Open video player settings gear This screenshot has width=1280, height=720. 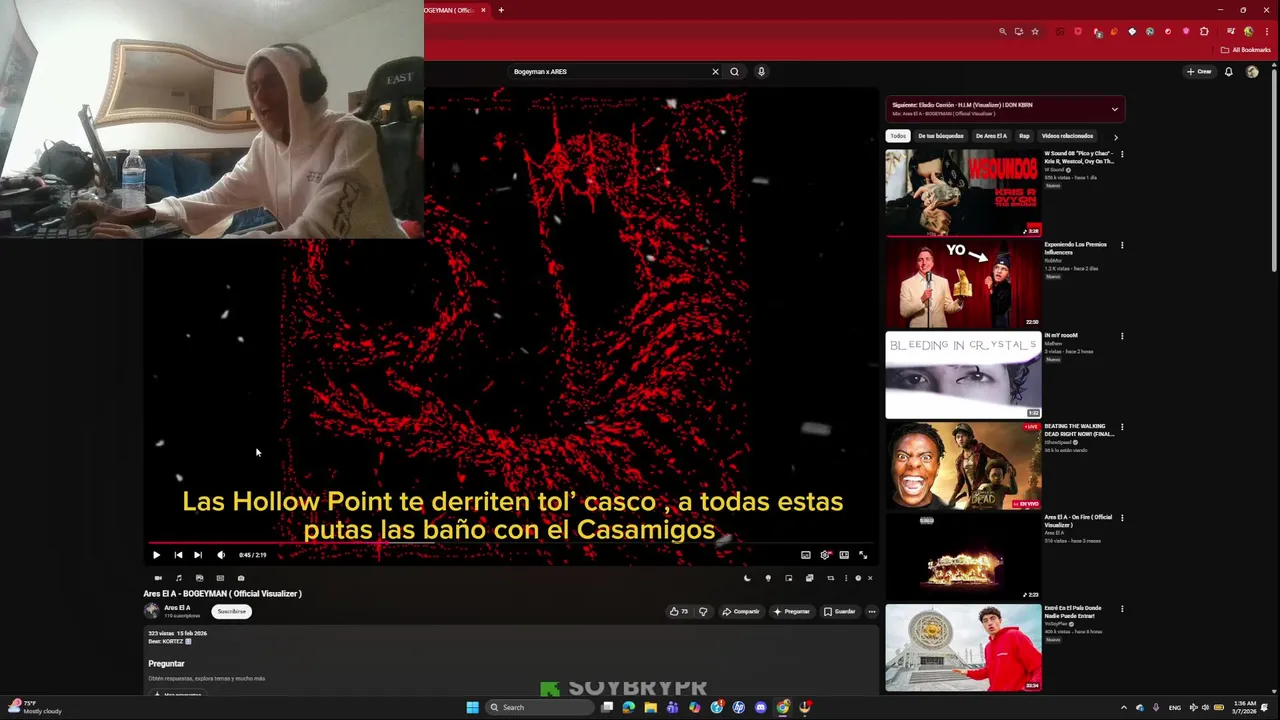pyautogui.click(x=825, y=555)
